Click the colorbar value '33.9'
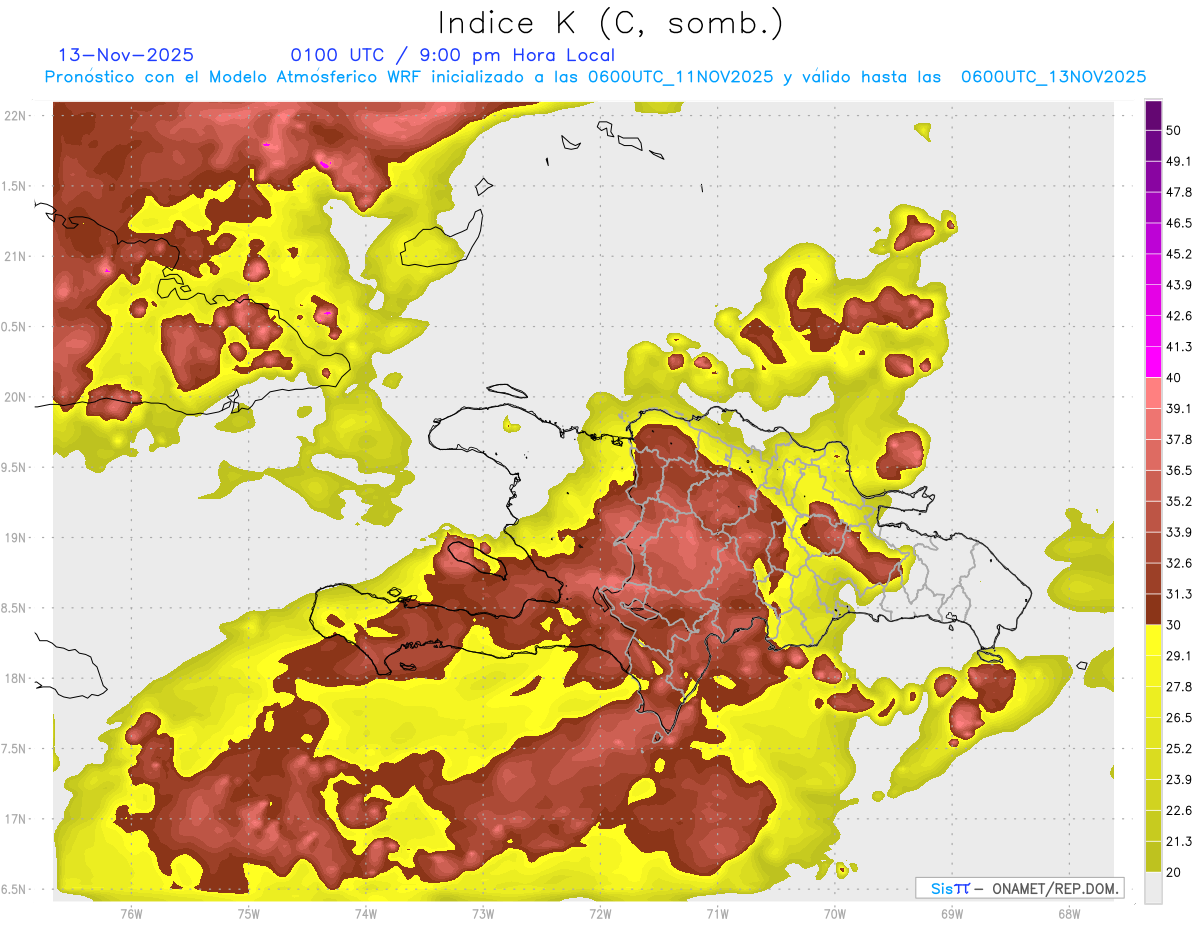This screenshot has height=927, width=1200. click(1180, 532)
